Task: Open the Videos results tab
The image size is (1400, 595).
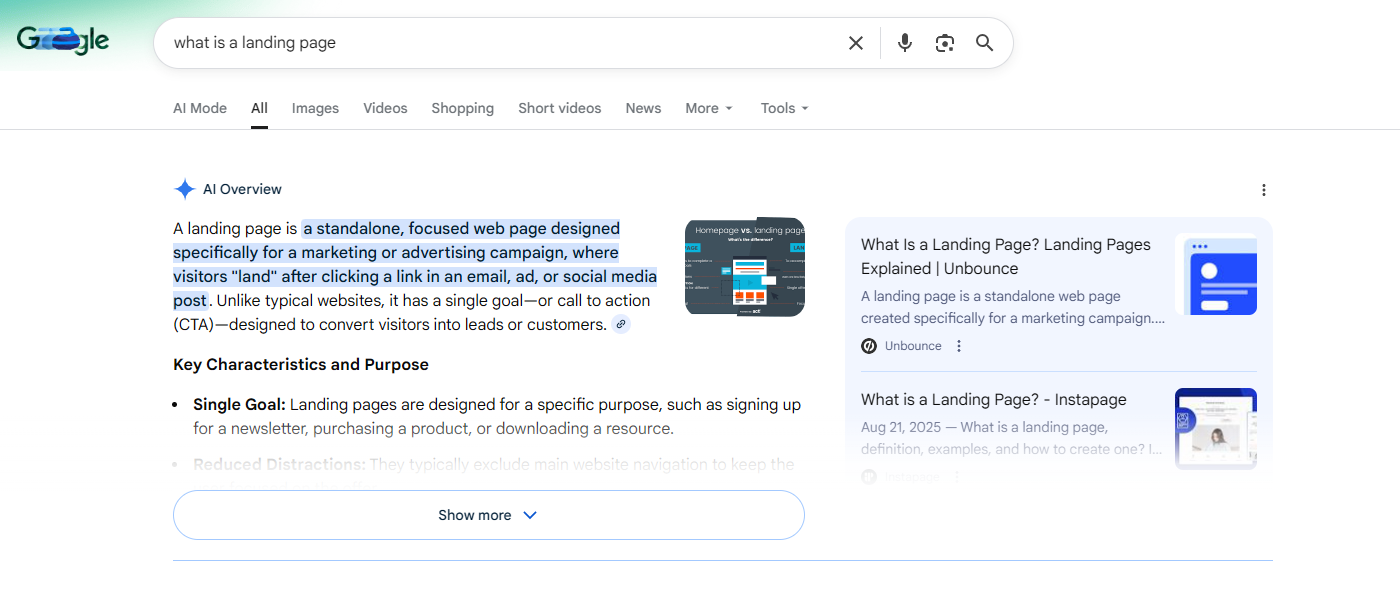Action: click(385, 108)
